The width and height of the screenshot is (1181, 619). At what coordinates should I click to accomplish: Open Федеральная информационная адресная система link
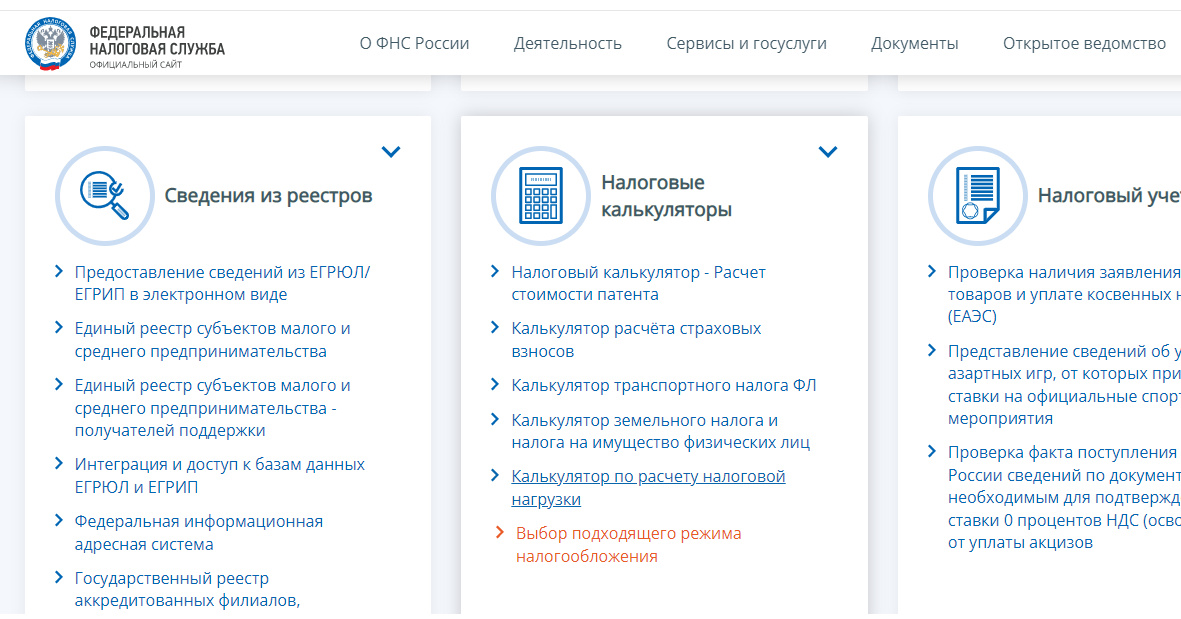[199, 532]
